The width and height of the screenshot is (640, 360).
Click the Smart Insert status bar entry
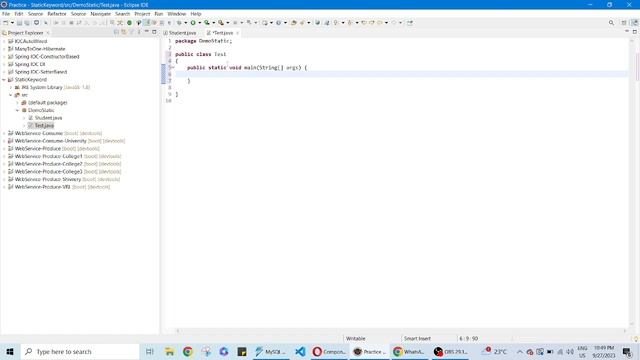point(417,338)
